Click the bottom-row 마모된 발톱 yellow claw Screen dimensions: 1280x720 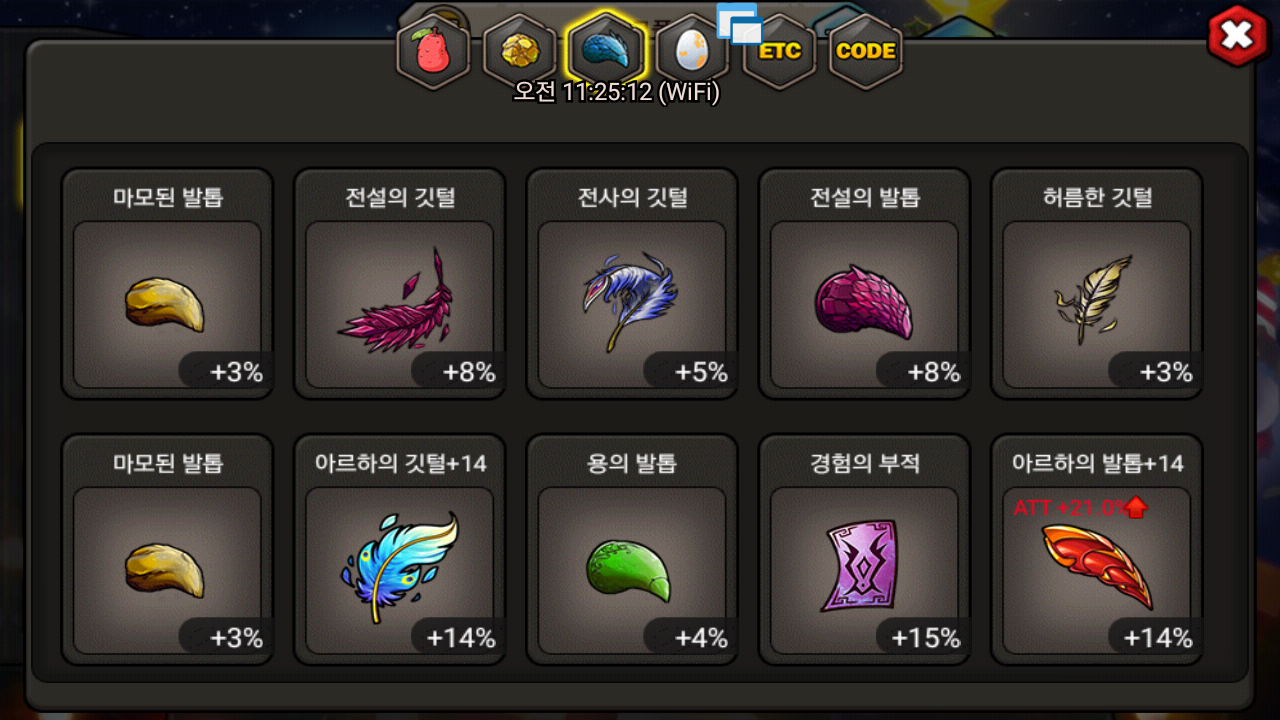click(167, 570)
